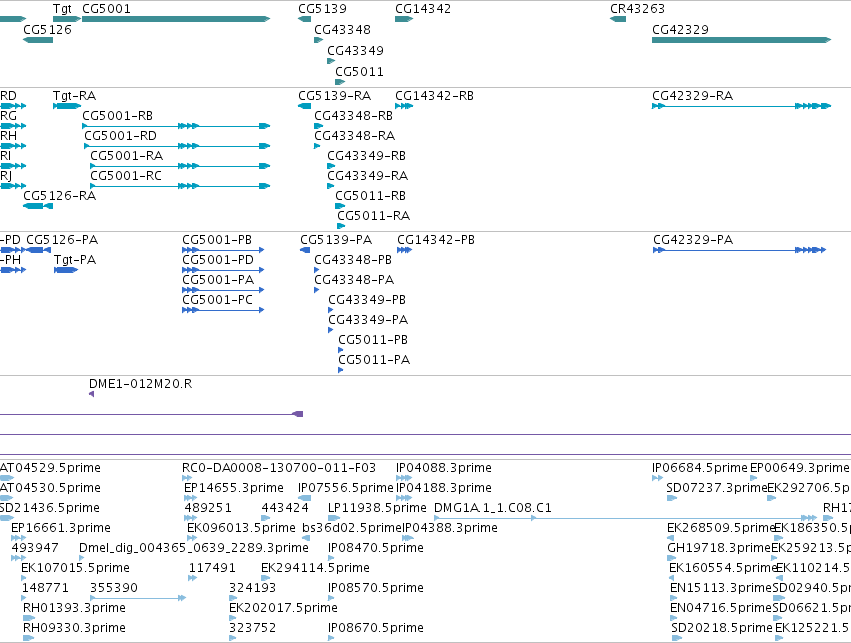Screen dimensions: 851x643
Task: Click the IP08670.5prime EST label
Action: coord(376,628)
